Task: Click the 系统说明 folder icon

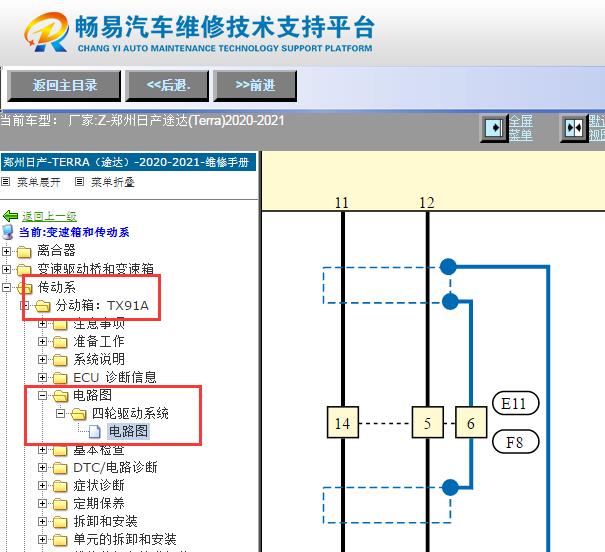Action: point(60,360)
